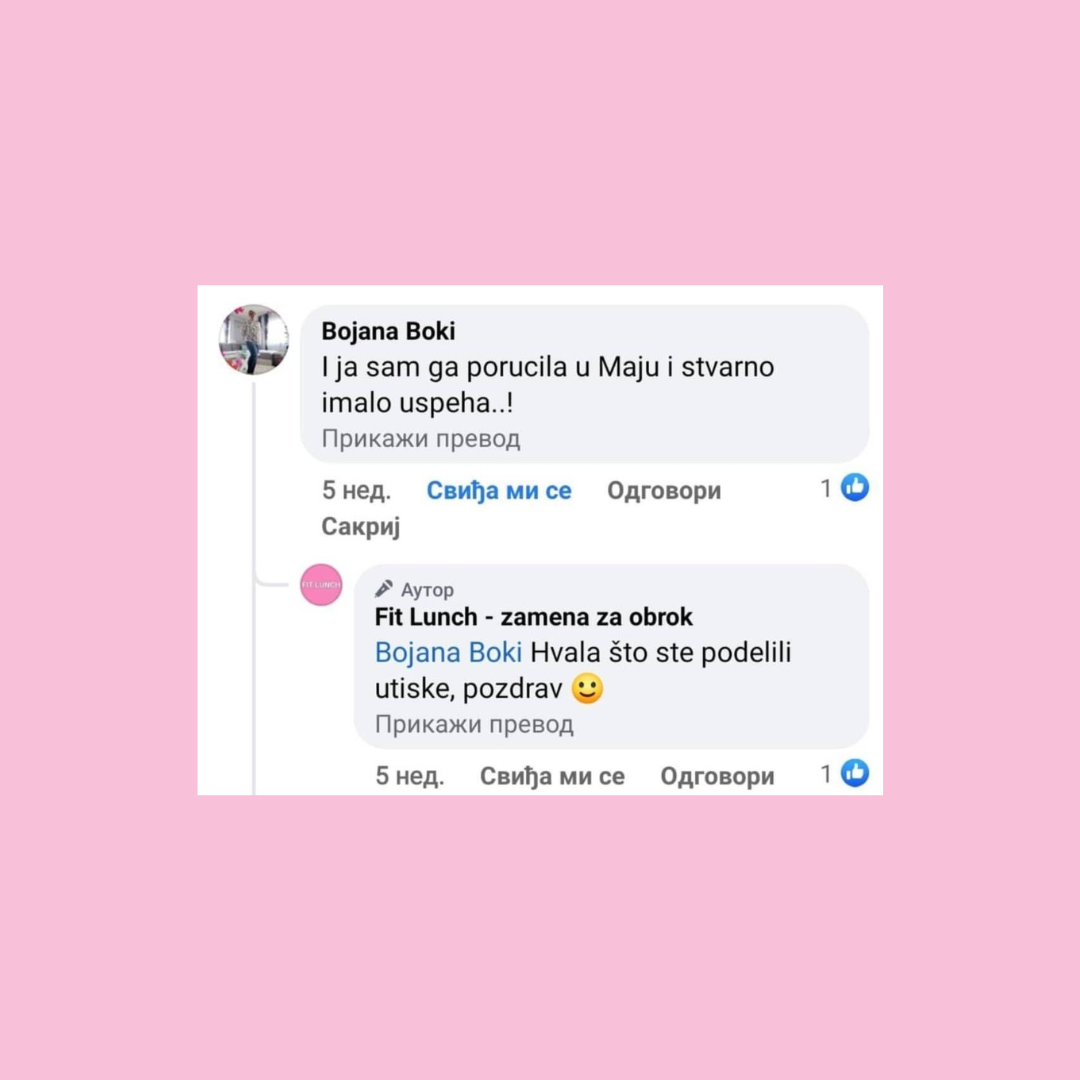Toggle Свиђа ми се on Bojana's comment

(x=499, y=490)
